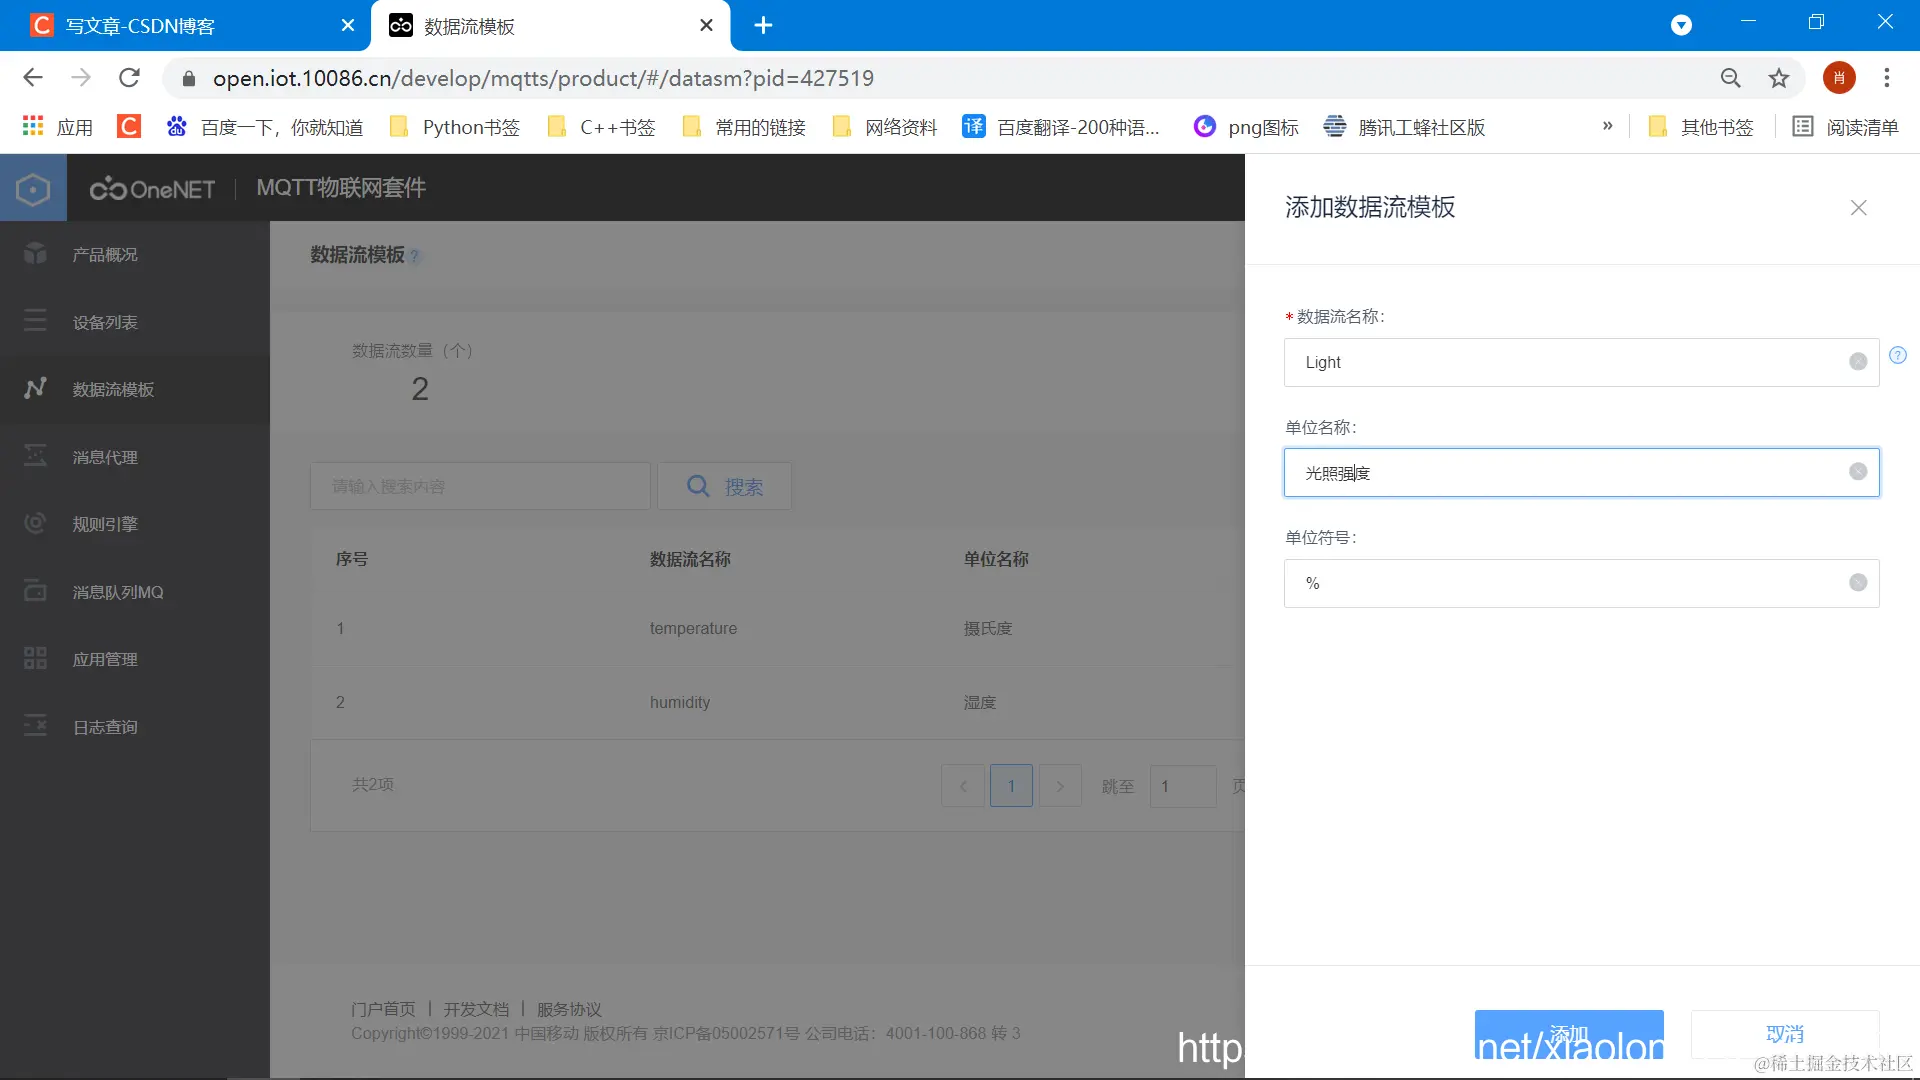This screenshot has width=1920, height=1080.
Task: Open the Chrome three-dot menu
Action: (x=1886, y=78)
